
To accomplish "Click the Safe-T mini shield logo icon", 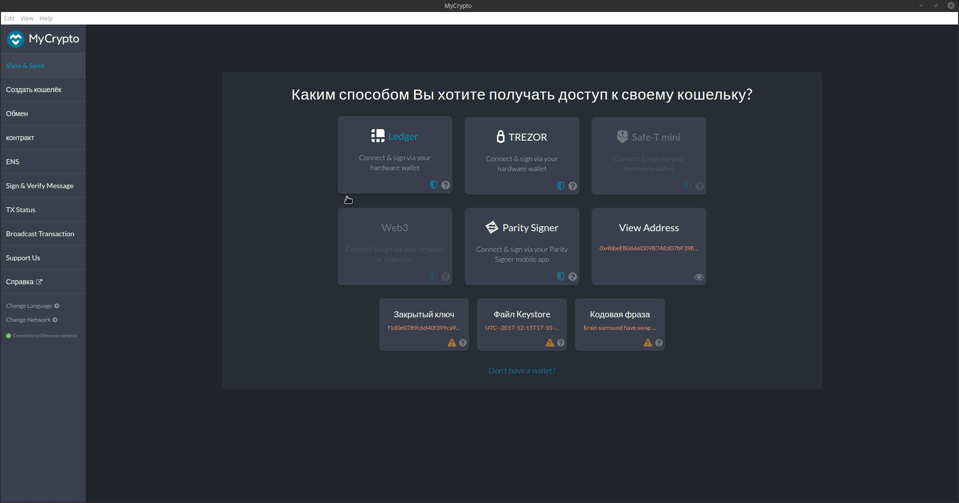I will [x=623, y=136].
